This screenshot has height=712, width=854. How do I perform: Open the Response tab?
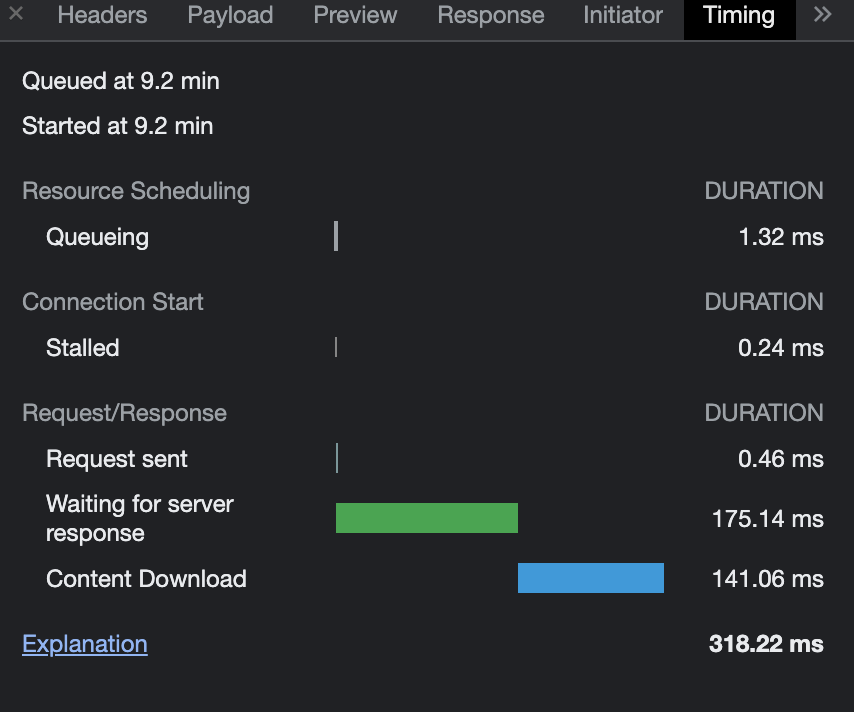coord(490,15)
